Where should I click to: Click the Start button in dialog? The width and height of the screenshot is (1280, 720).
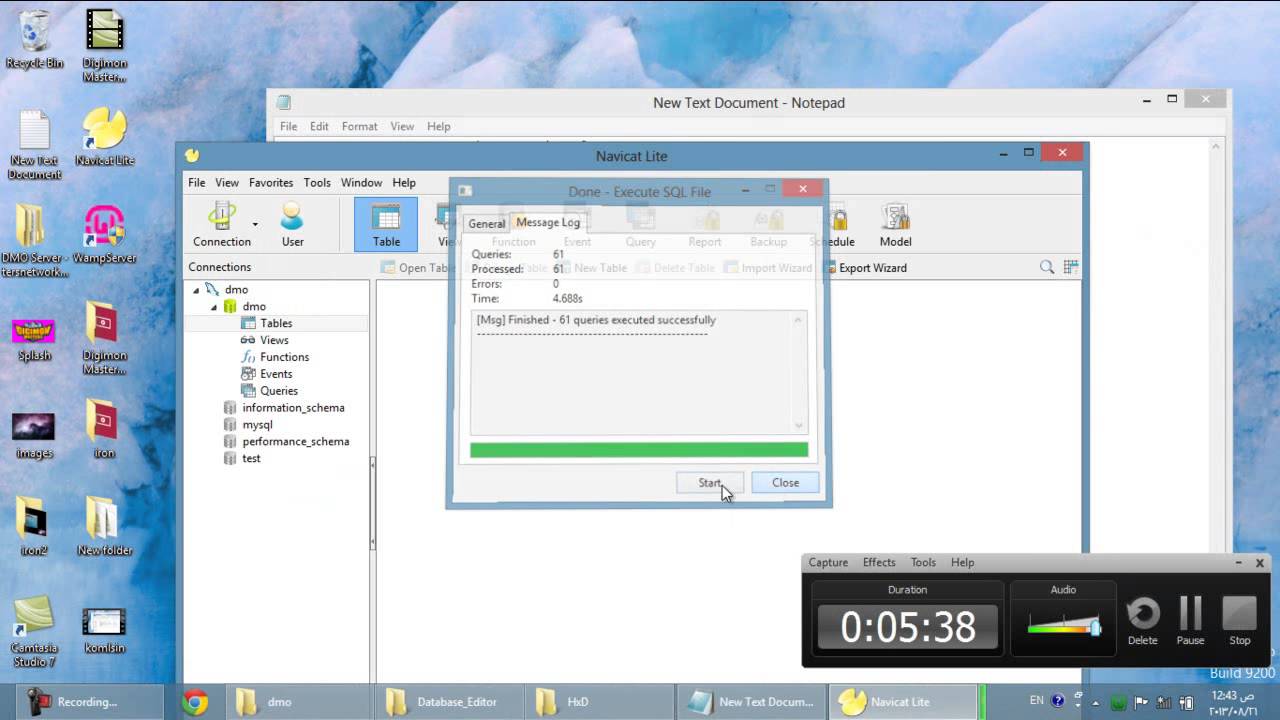709,483
